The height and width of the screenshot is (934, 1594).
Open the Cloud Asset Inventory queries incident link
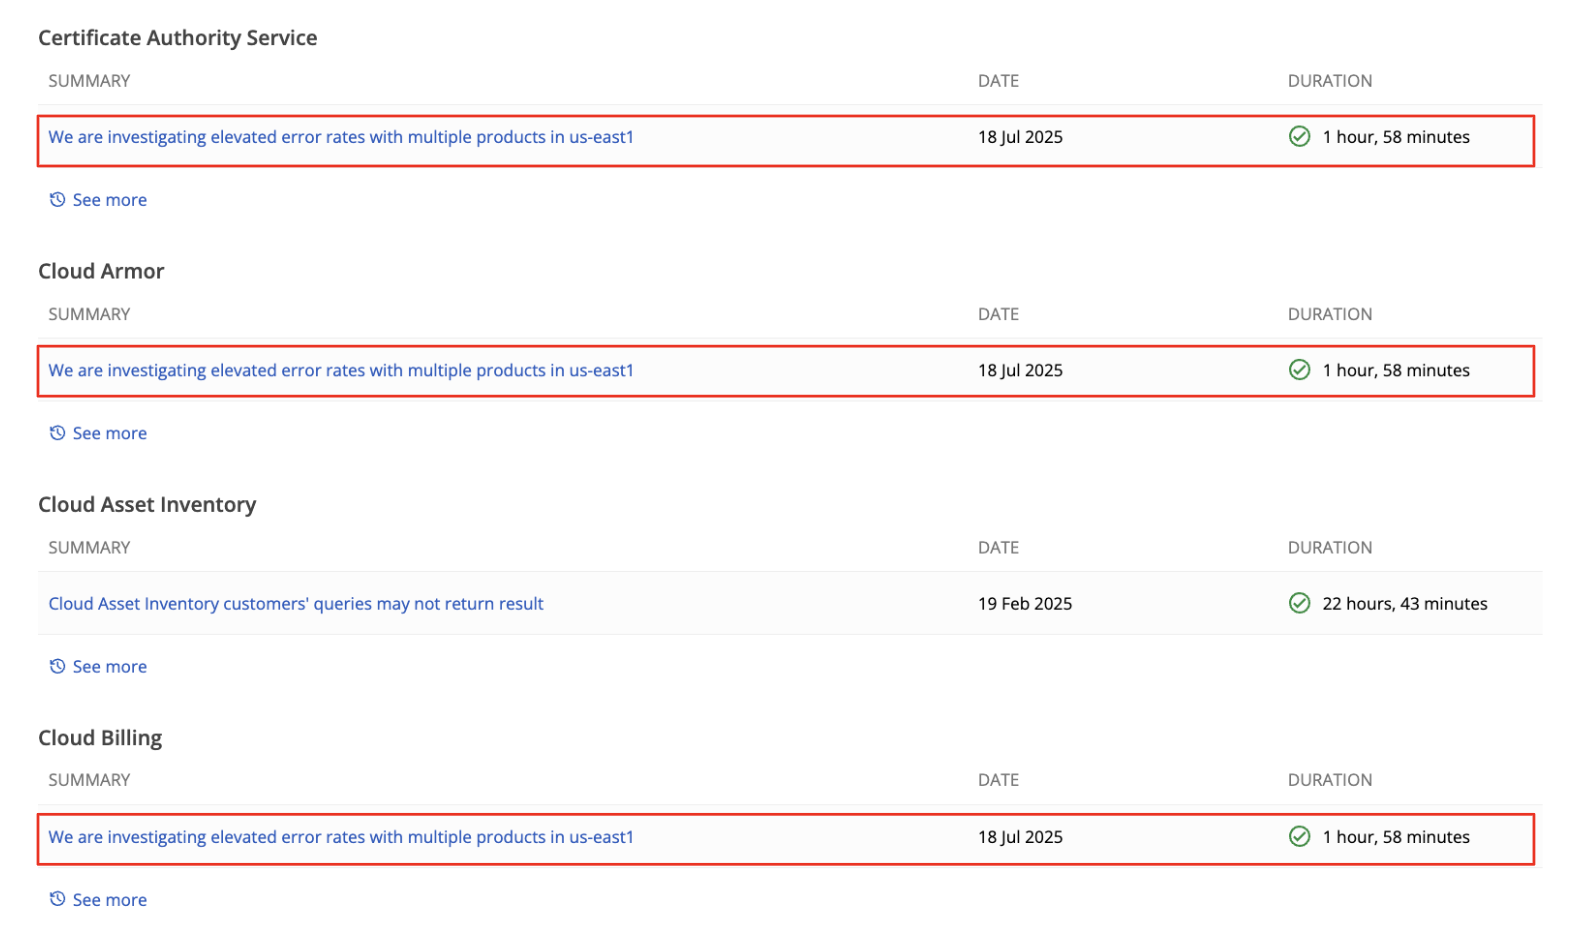point(296,604)
